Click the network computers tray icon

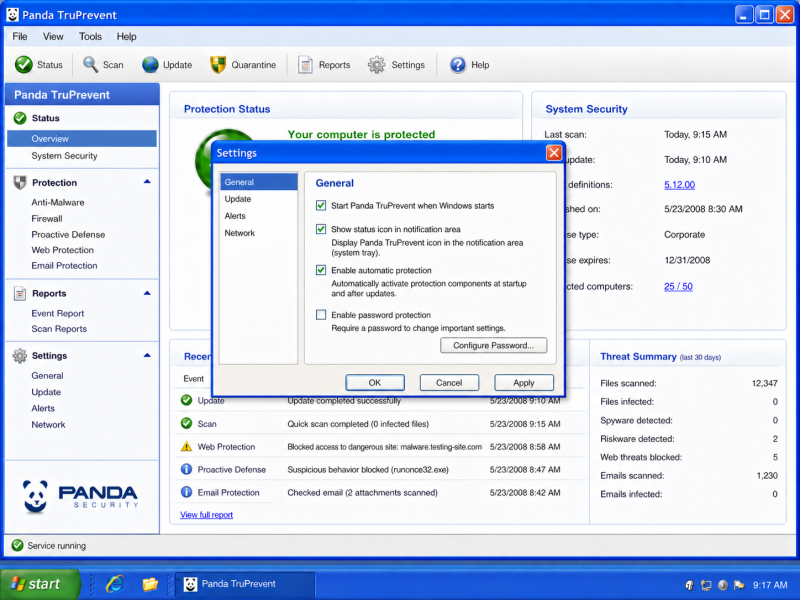pyautogui.click(x=706, y=585)
